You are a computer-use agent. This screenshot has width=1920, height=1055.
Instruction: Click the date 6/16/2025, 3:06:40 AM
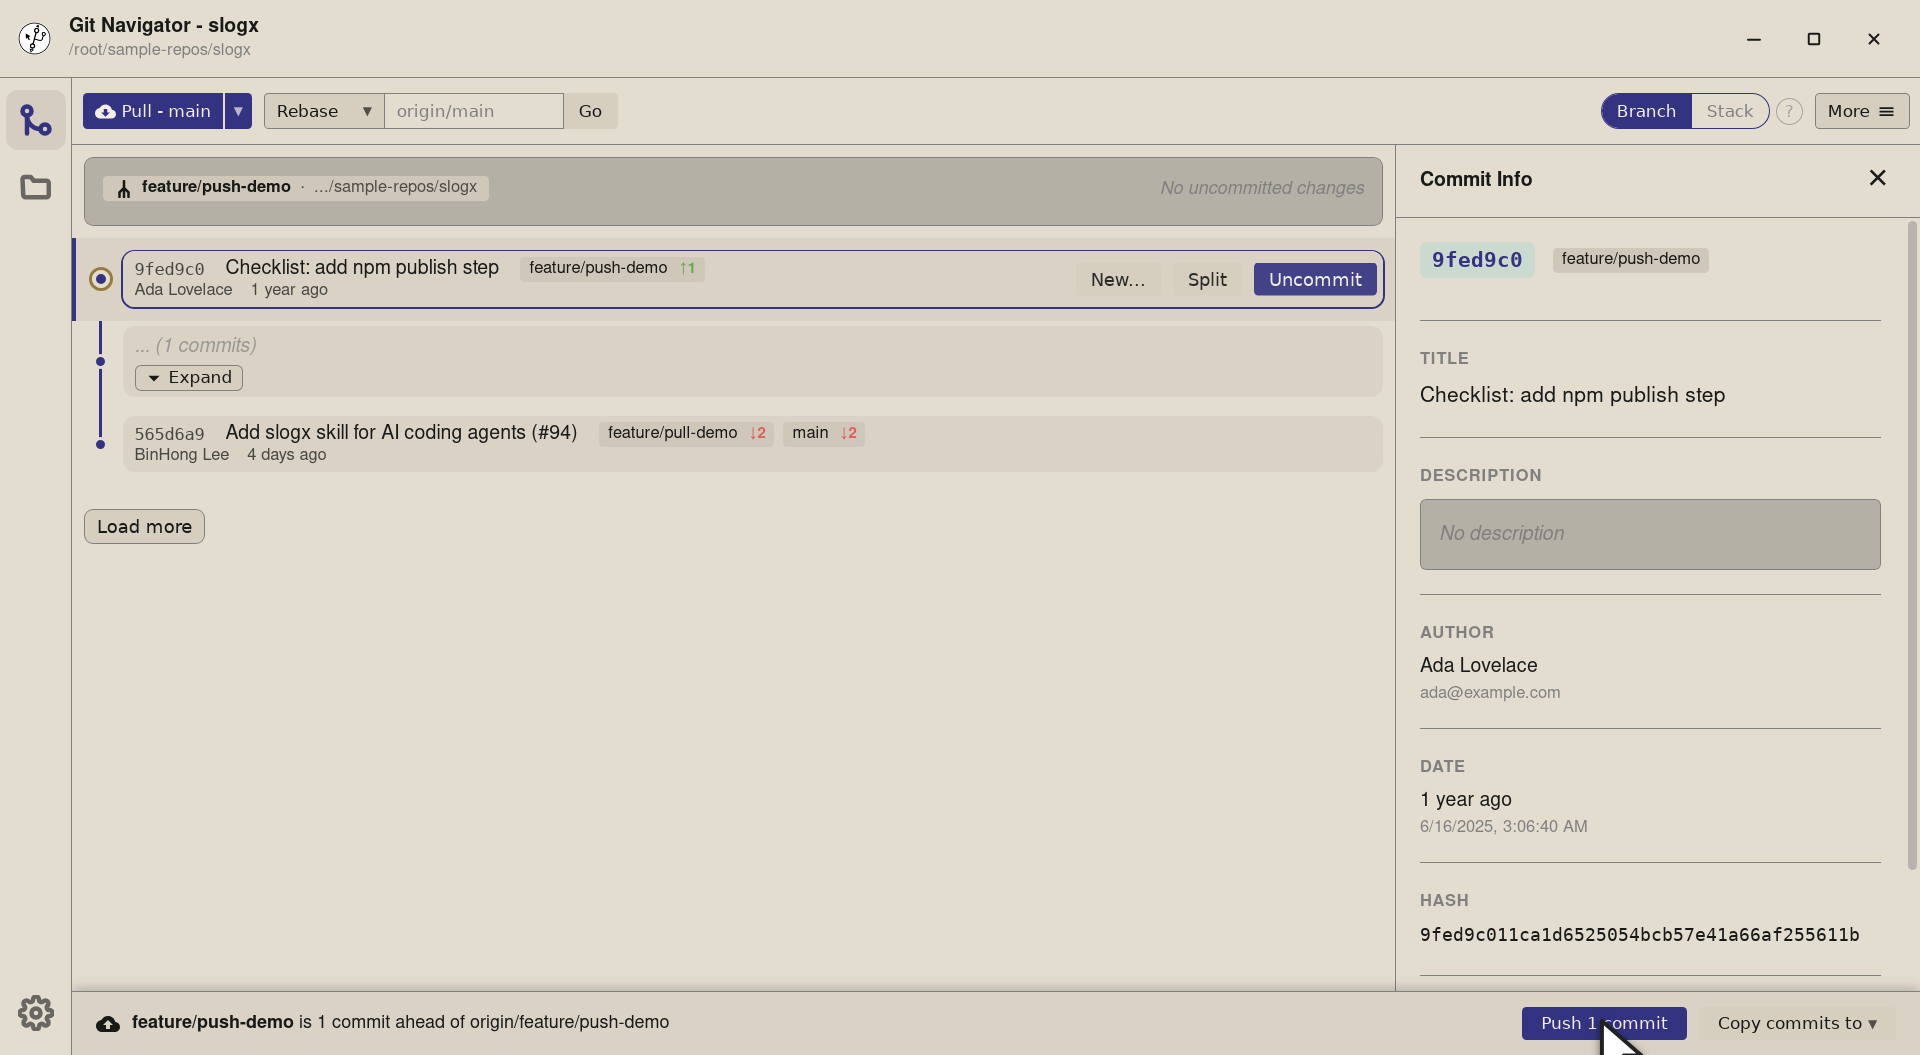point(1503,826)
